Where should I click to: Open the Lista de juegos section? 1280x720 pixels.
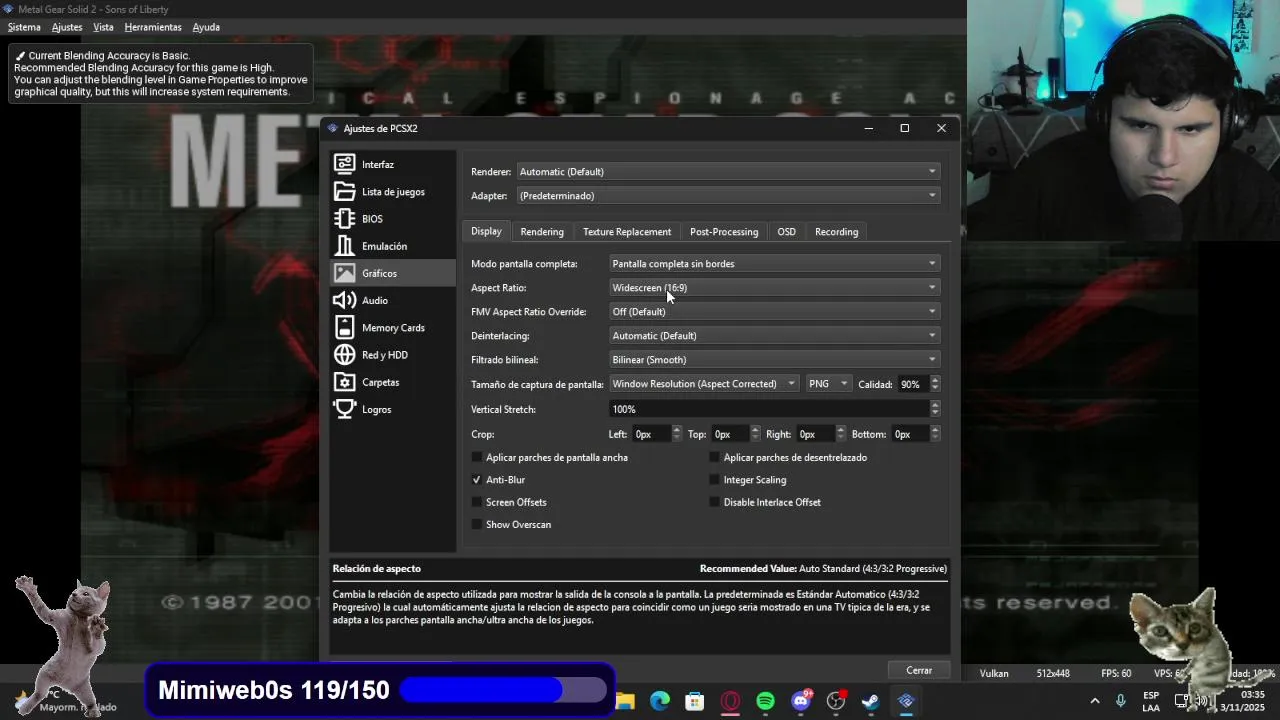(x=392, y=192)
